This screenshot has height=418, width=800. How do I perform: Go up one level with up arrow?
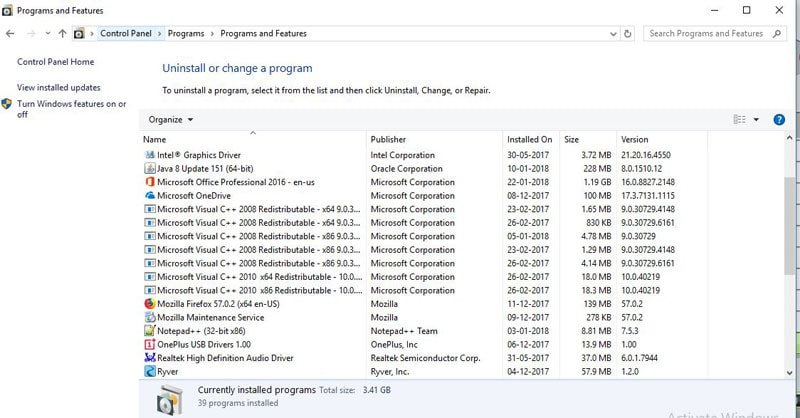click(x=62, y=34)
